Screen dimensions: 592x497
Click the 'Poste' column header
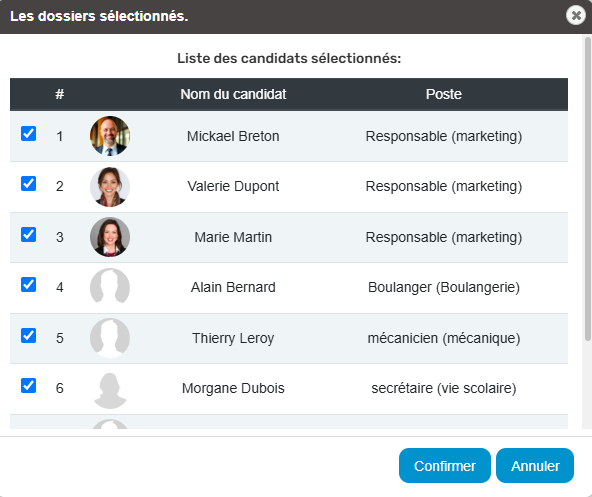[444, 94]
